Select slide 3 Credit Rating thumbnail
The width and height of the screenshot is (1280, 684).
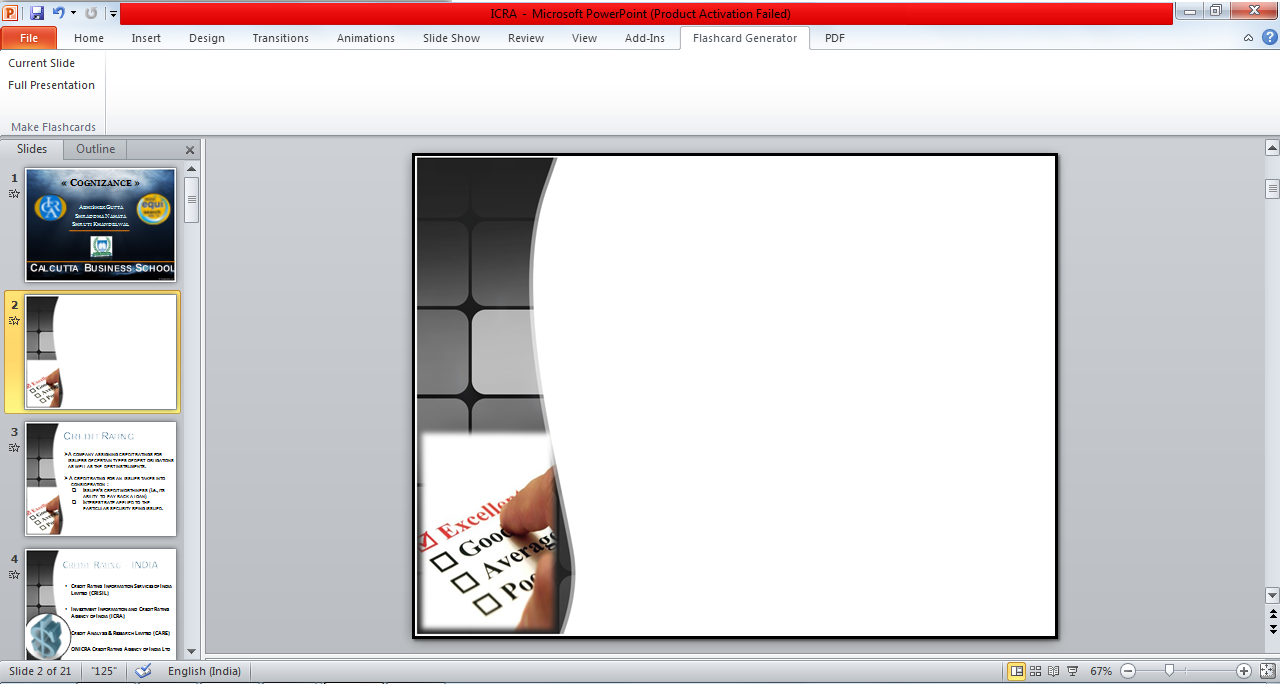pyautogui.click(x=101, y=479)
